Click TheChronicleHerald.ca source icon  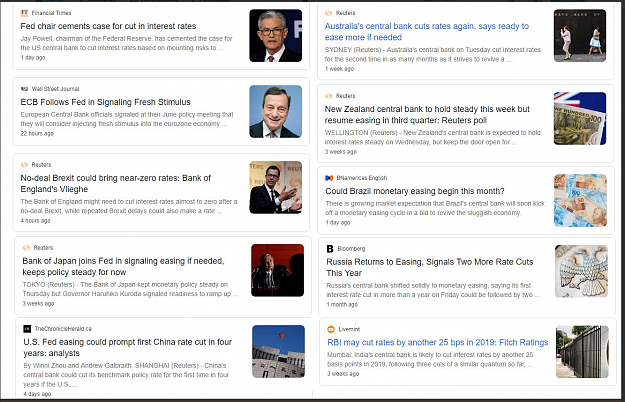point(27,329)
